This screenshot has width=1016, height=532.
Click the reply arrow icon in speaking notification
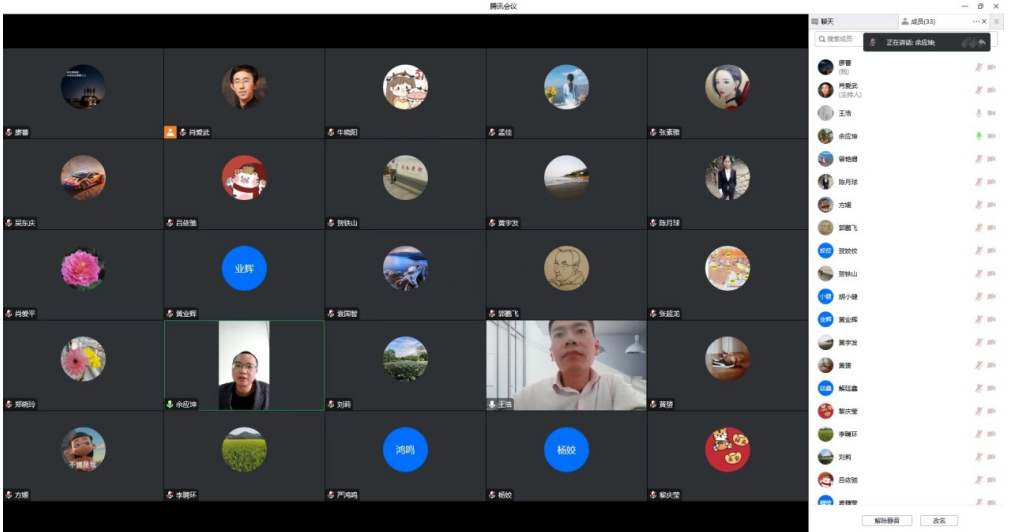tap(982, 42)
